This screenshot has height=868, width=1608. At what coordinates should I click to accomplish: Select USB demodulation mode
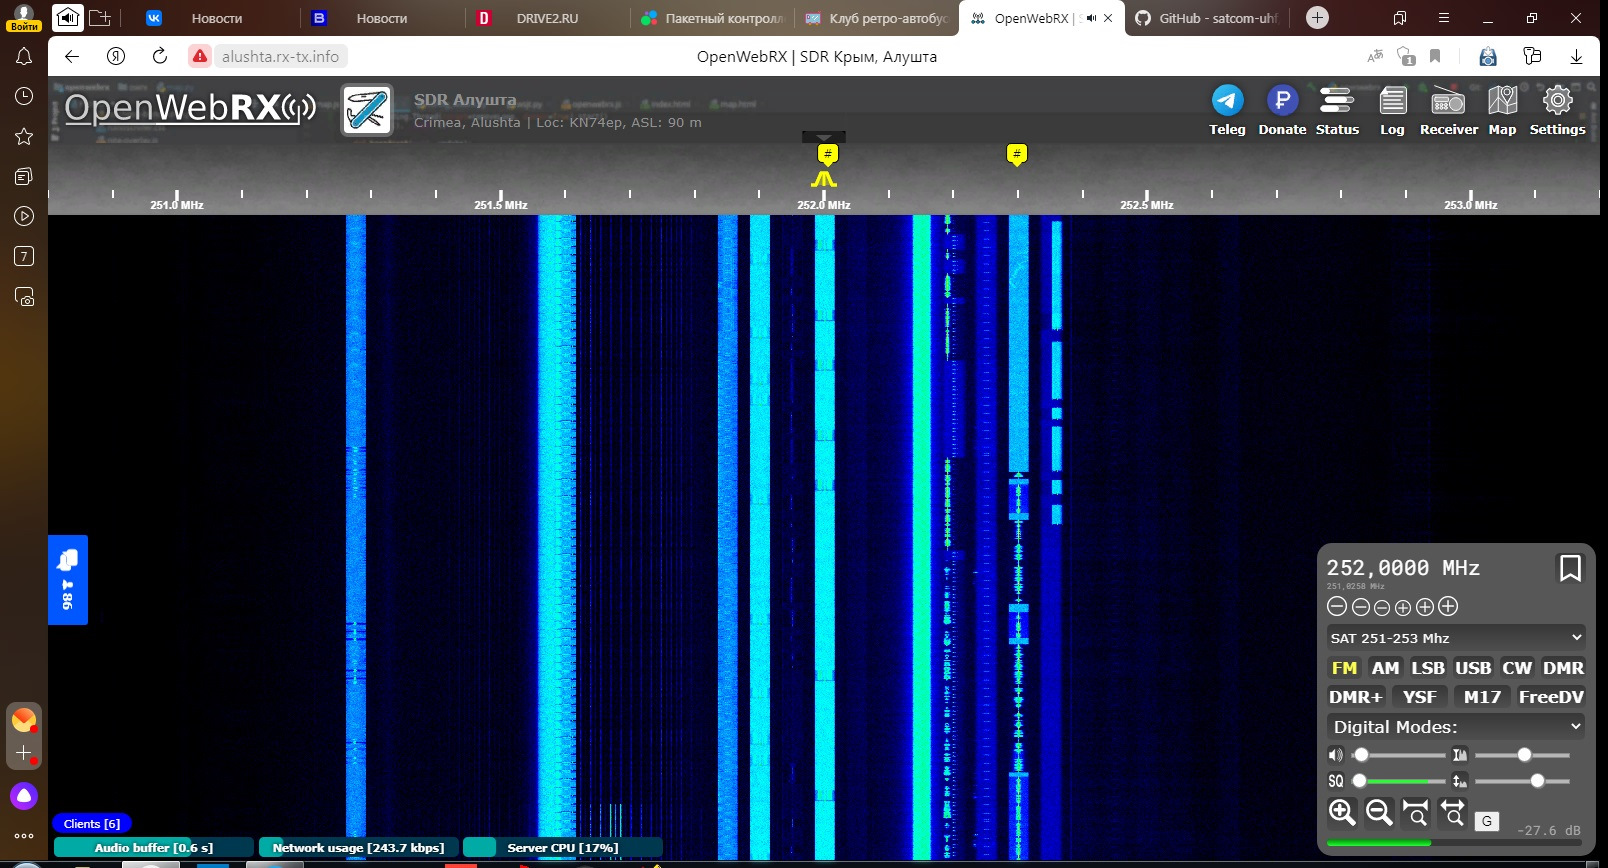click(1473, 668)
